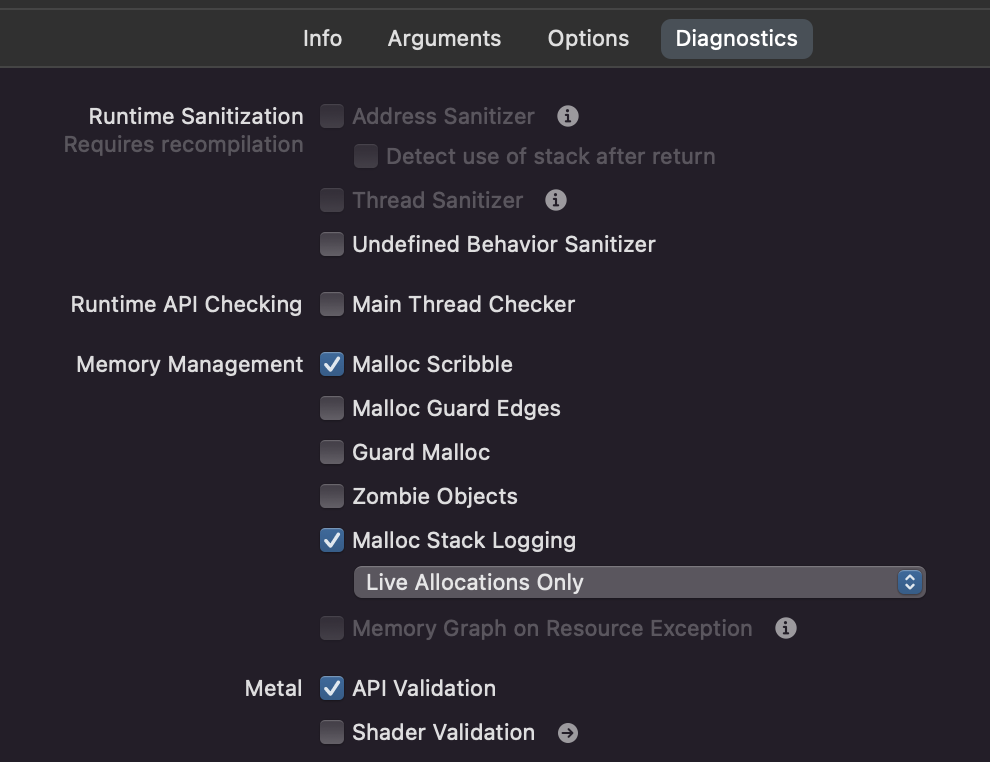Viewport: 990px width, 762px height.
Task: Uncheck Metal API Validation
Action: click(332, 688)
